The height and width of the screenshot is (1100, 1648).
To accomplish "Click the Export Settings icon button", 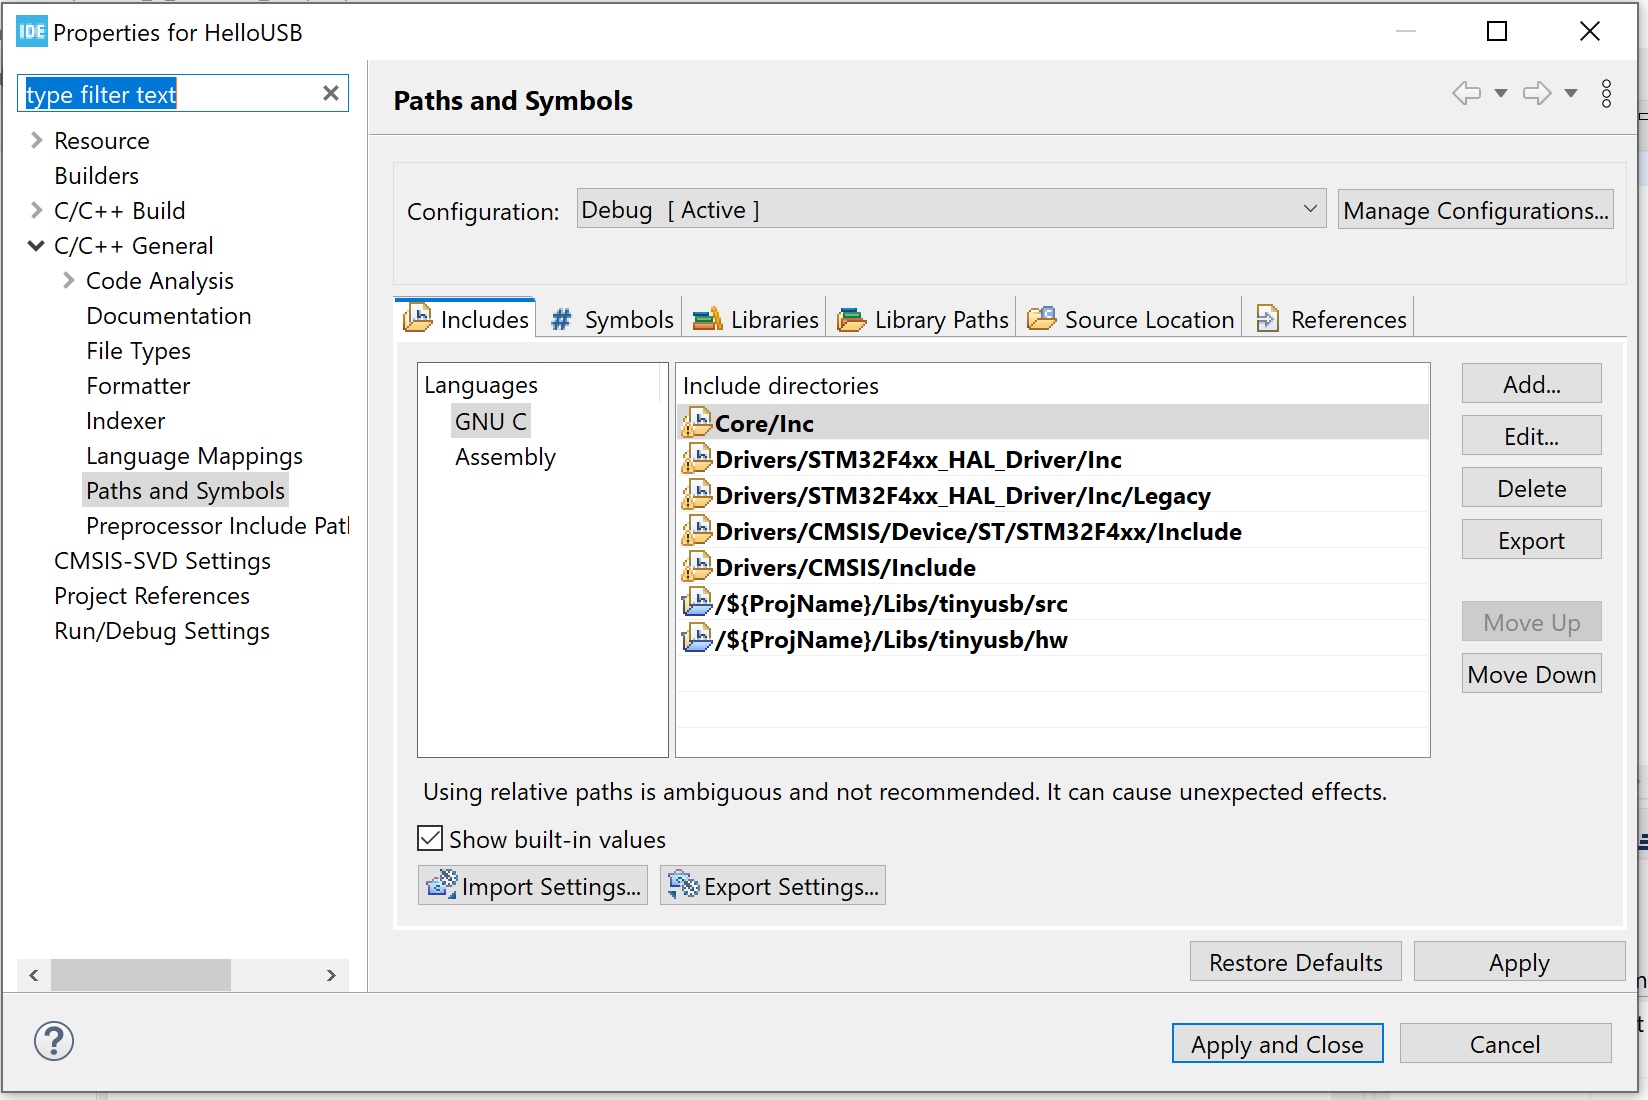I will [x=683, y=885].
